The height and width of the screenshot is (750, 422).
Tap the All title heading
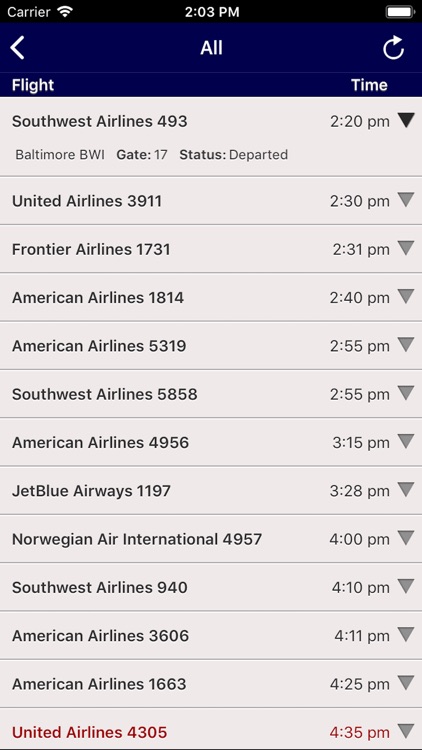click(x=211, y=48)
